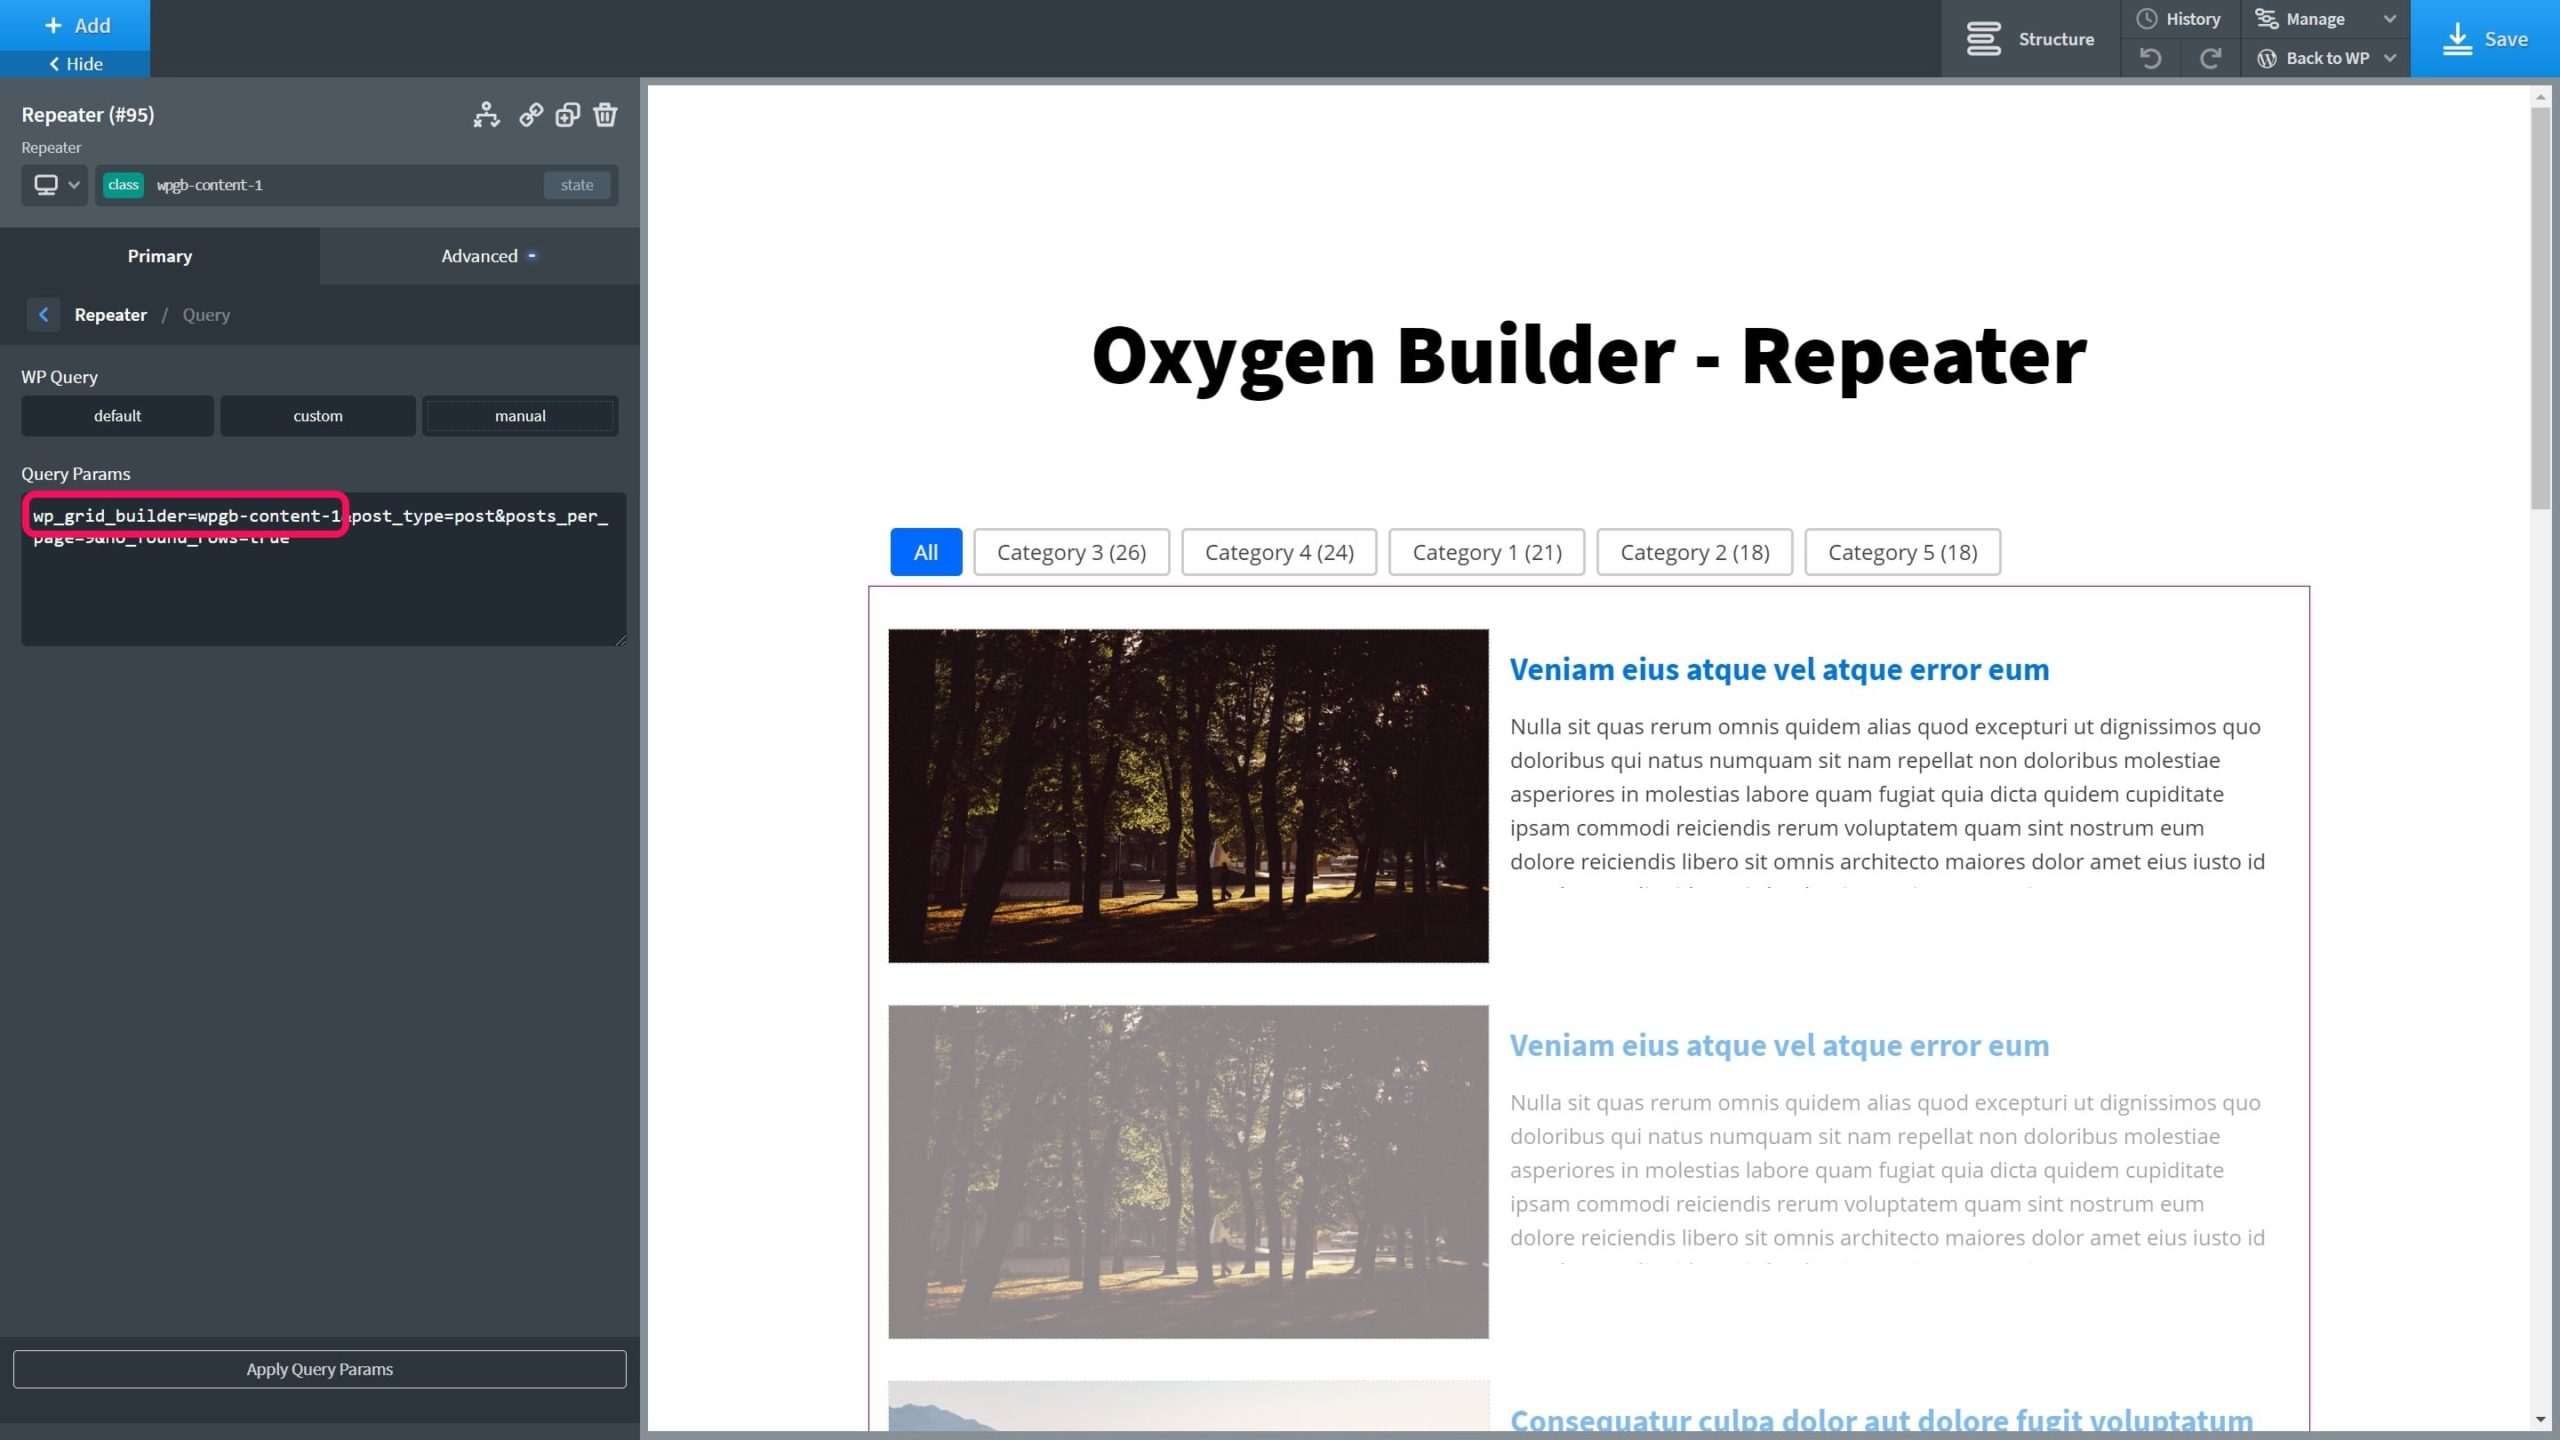This screenshot has height=1440, width=2560.
Task: Undo the last change
Action: pyautogui.click(x=2151, y=57)
